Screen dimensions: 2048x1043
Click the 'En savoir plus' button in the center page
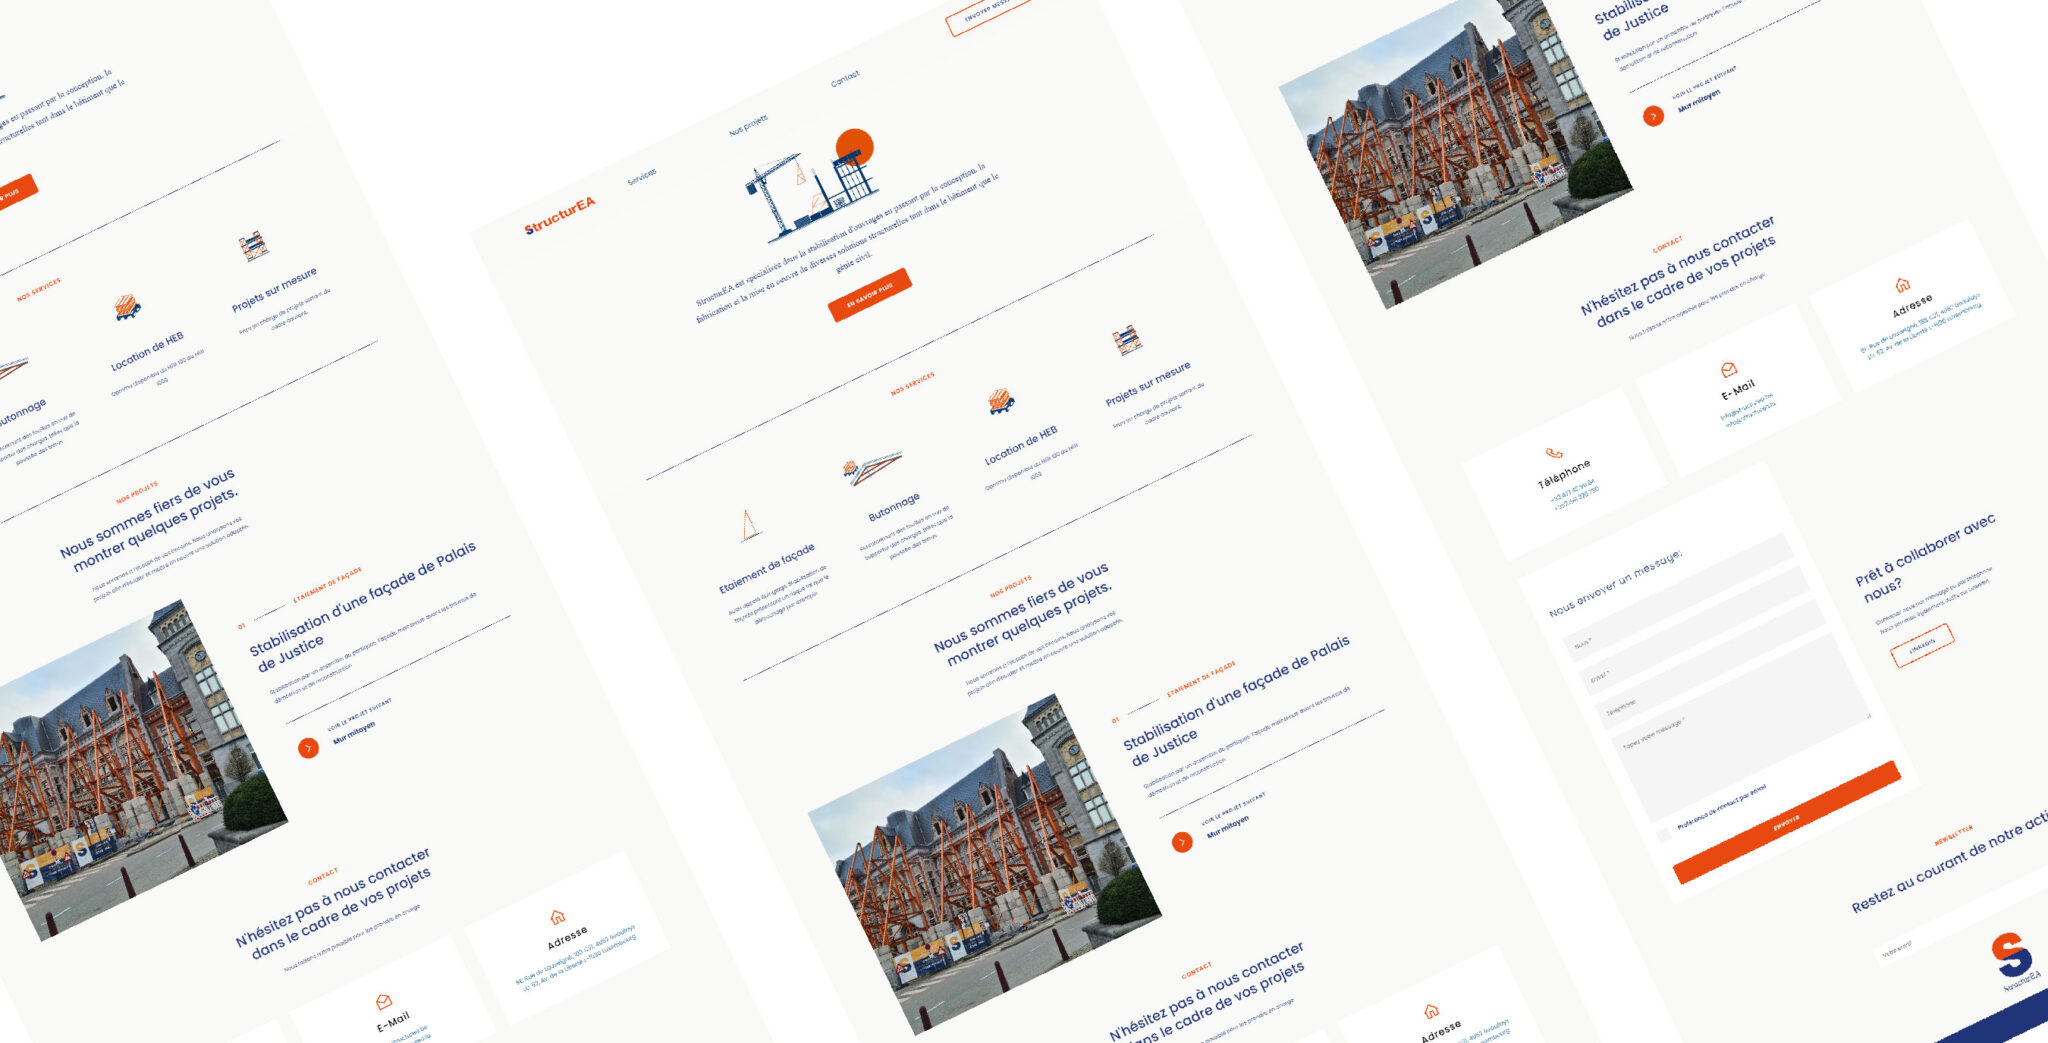click(870, 295)
